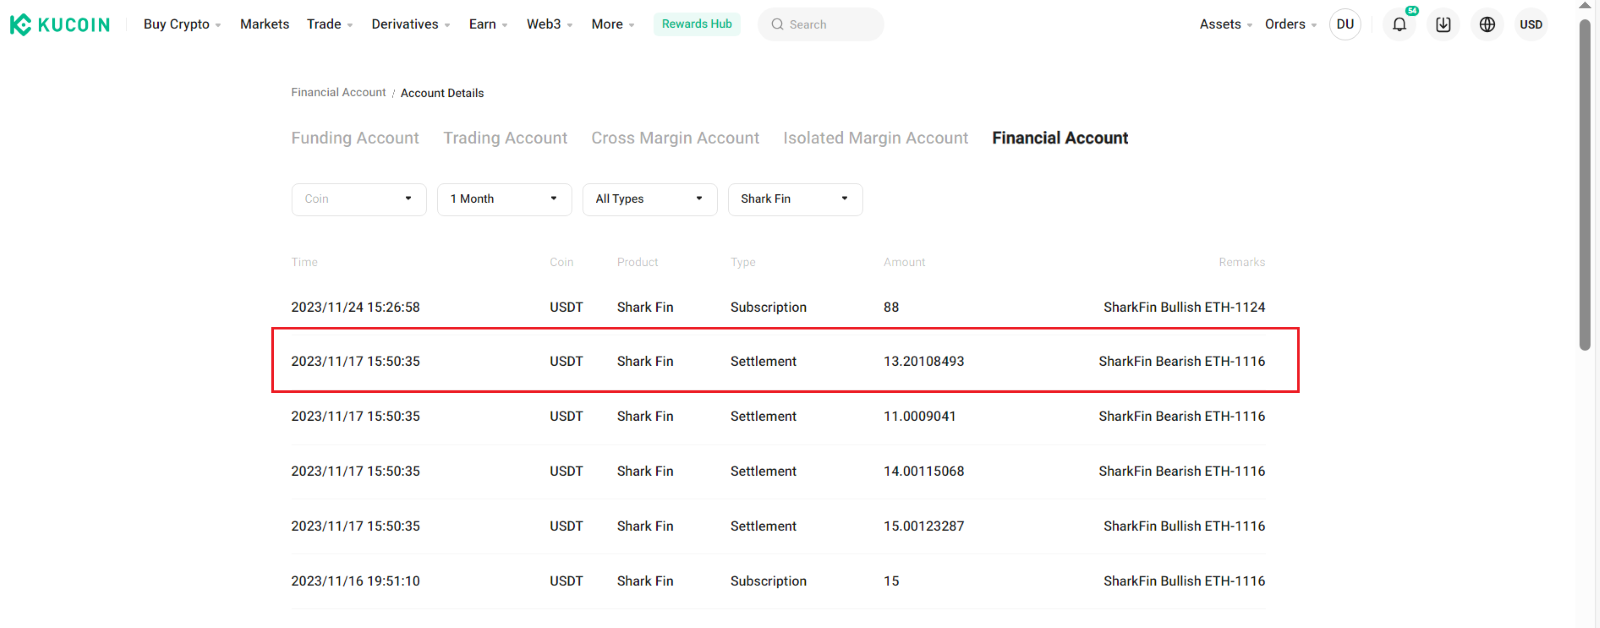The image size is (1600, 628).
Task: Click the Amount column header
Action: [904, 262]
